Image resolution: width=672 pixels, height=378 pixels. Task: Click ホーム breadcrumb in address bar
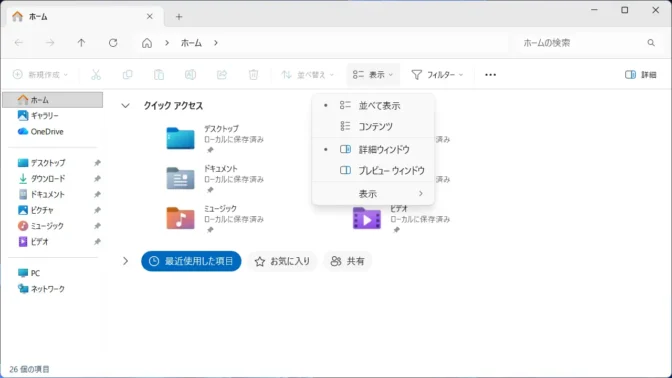tap(191, 43)
